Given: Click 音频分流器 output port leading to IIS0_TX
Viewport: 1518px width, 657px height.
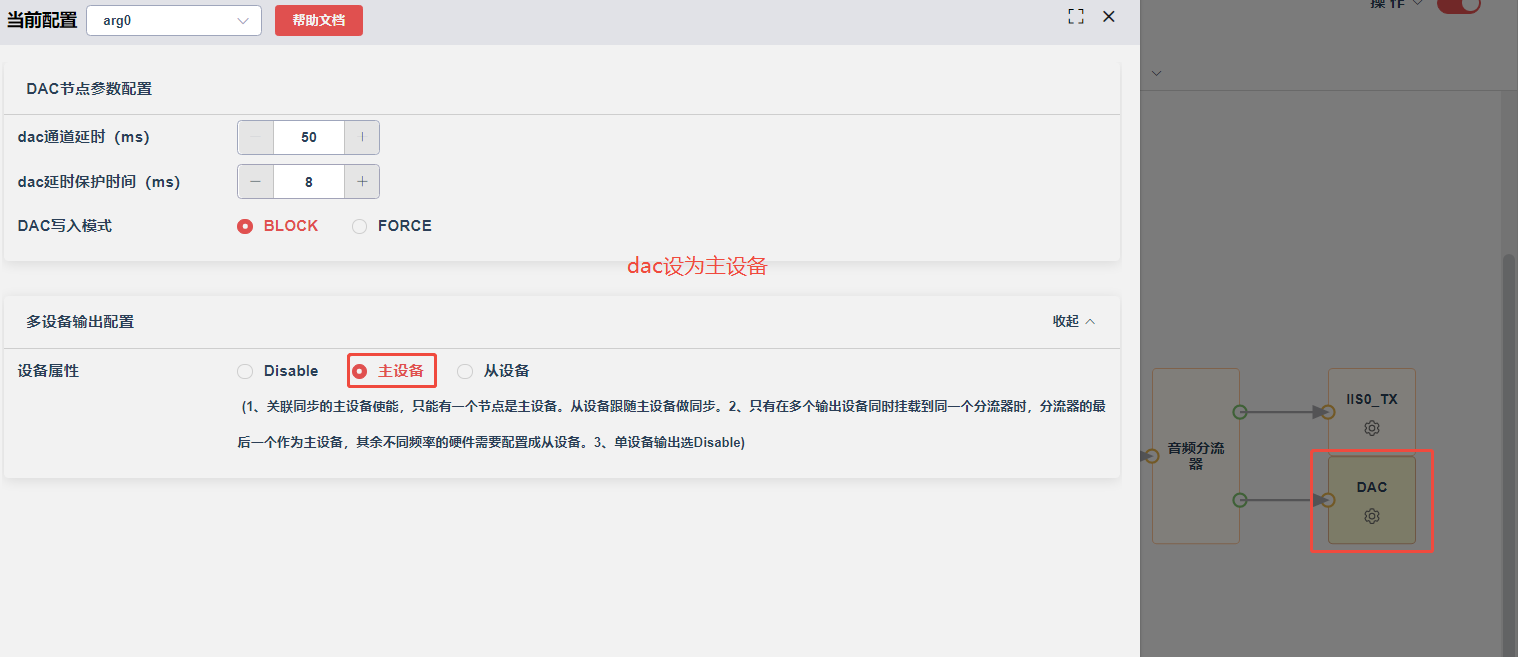Looking at the screenshot, I should [1240, 412].
